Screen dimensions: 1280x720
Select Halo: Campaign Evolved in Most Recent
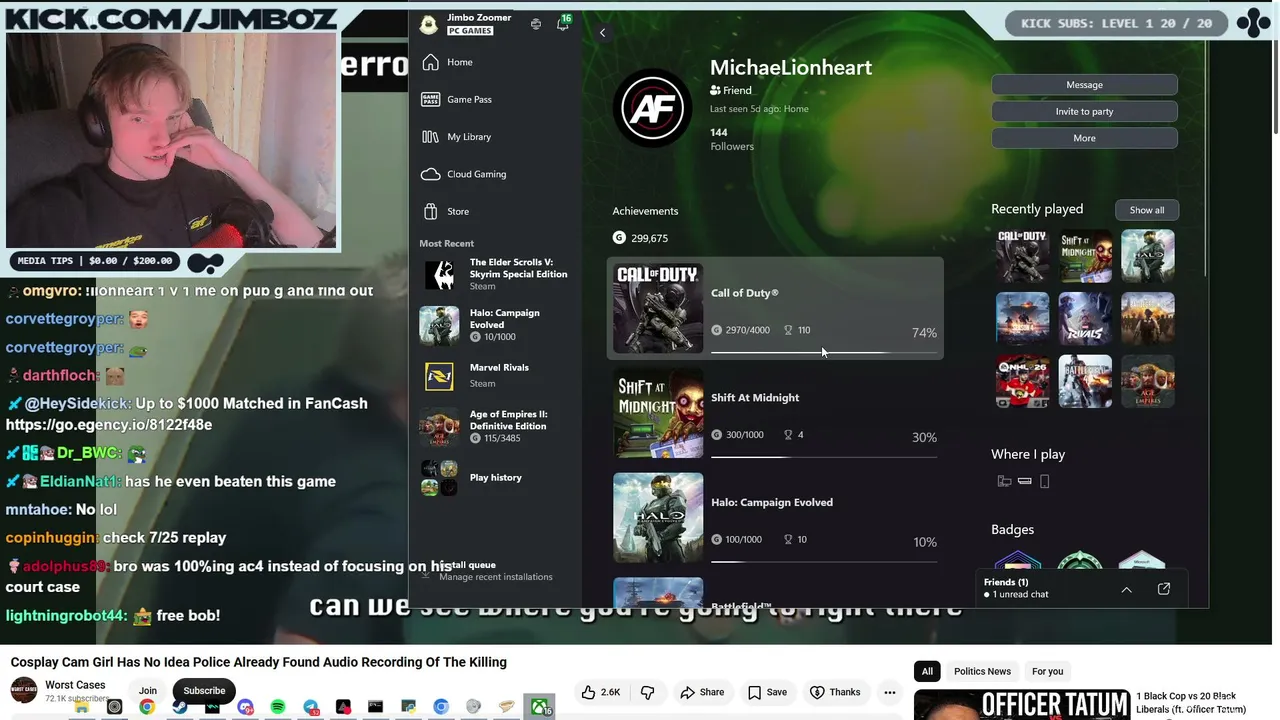coord(495,325)
